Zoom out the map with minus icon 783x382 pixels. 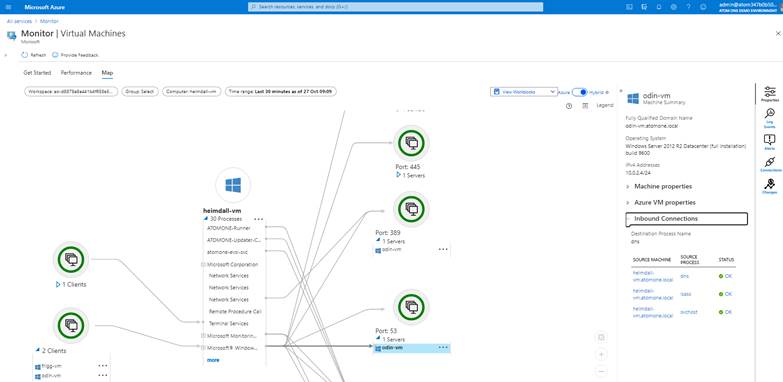point(601,371)
